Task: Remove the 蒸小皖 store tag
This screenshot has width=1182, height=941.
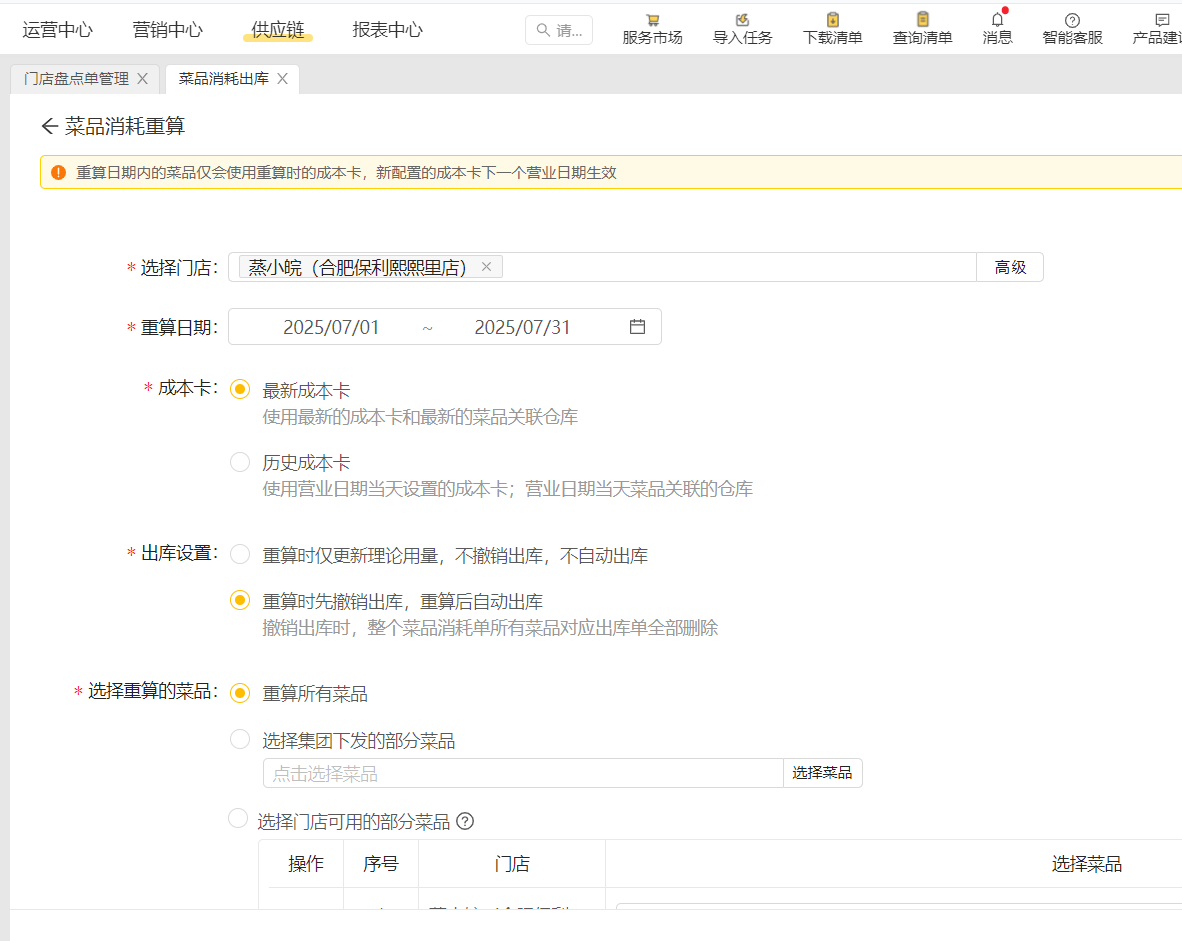Action: click(x=486, y=267)
